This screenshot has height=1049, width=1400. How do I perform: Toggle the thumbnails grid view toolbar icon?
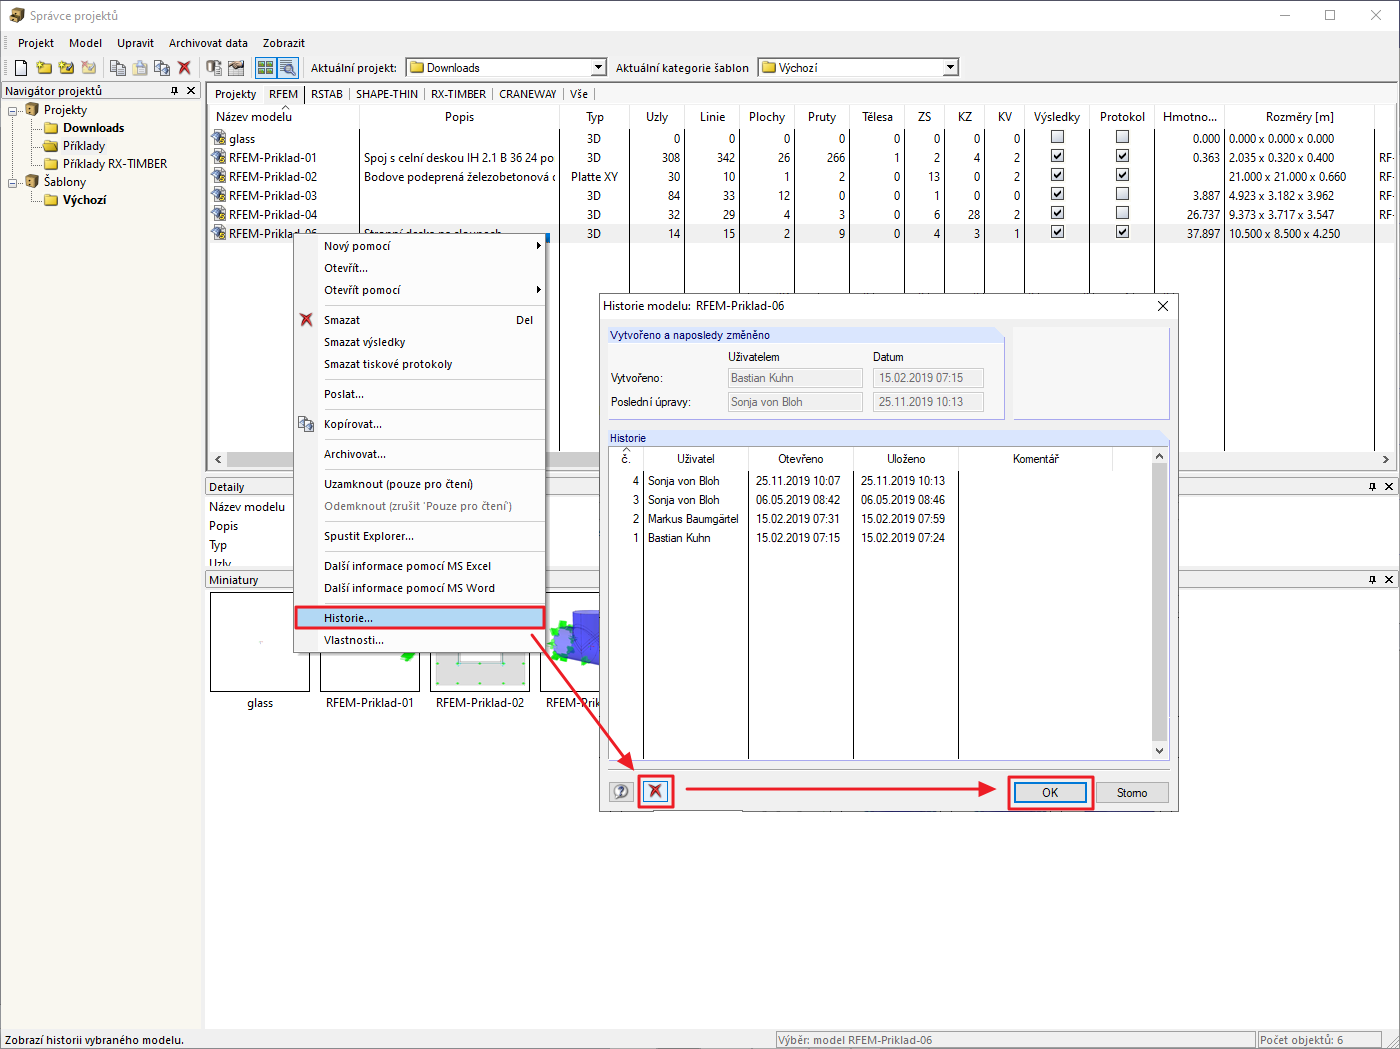pyautogui.click(x=265, y=68)
